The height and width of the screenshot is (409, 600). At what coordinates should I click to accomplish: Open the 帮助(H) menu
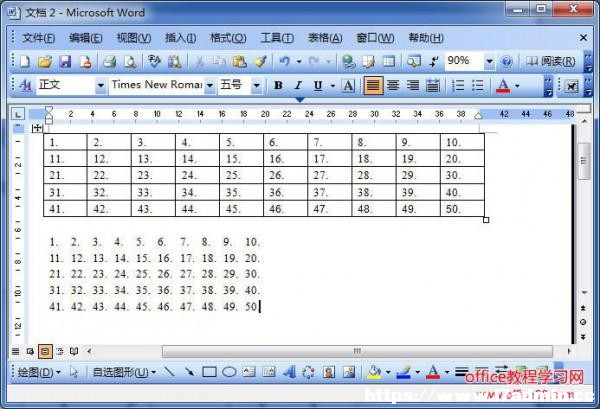(426, 38)
